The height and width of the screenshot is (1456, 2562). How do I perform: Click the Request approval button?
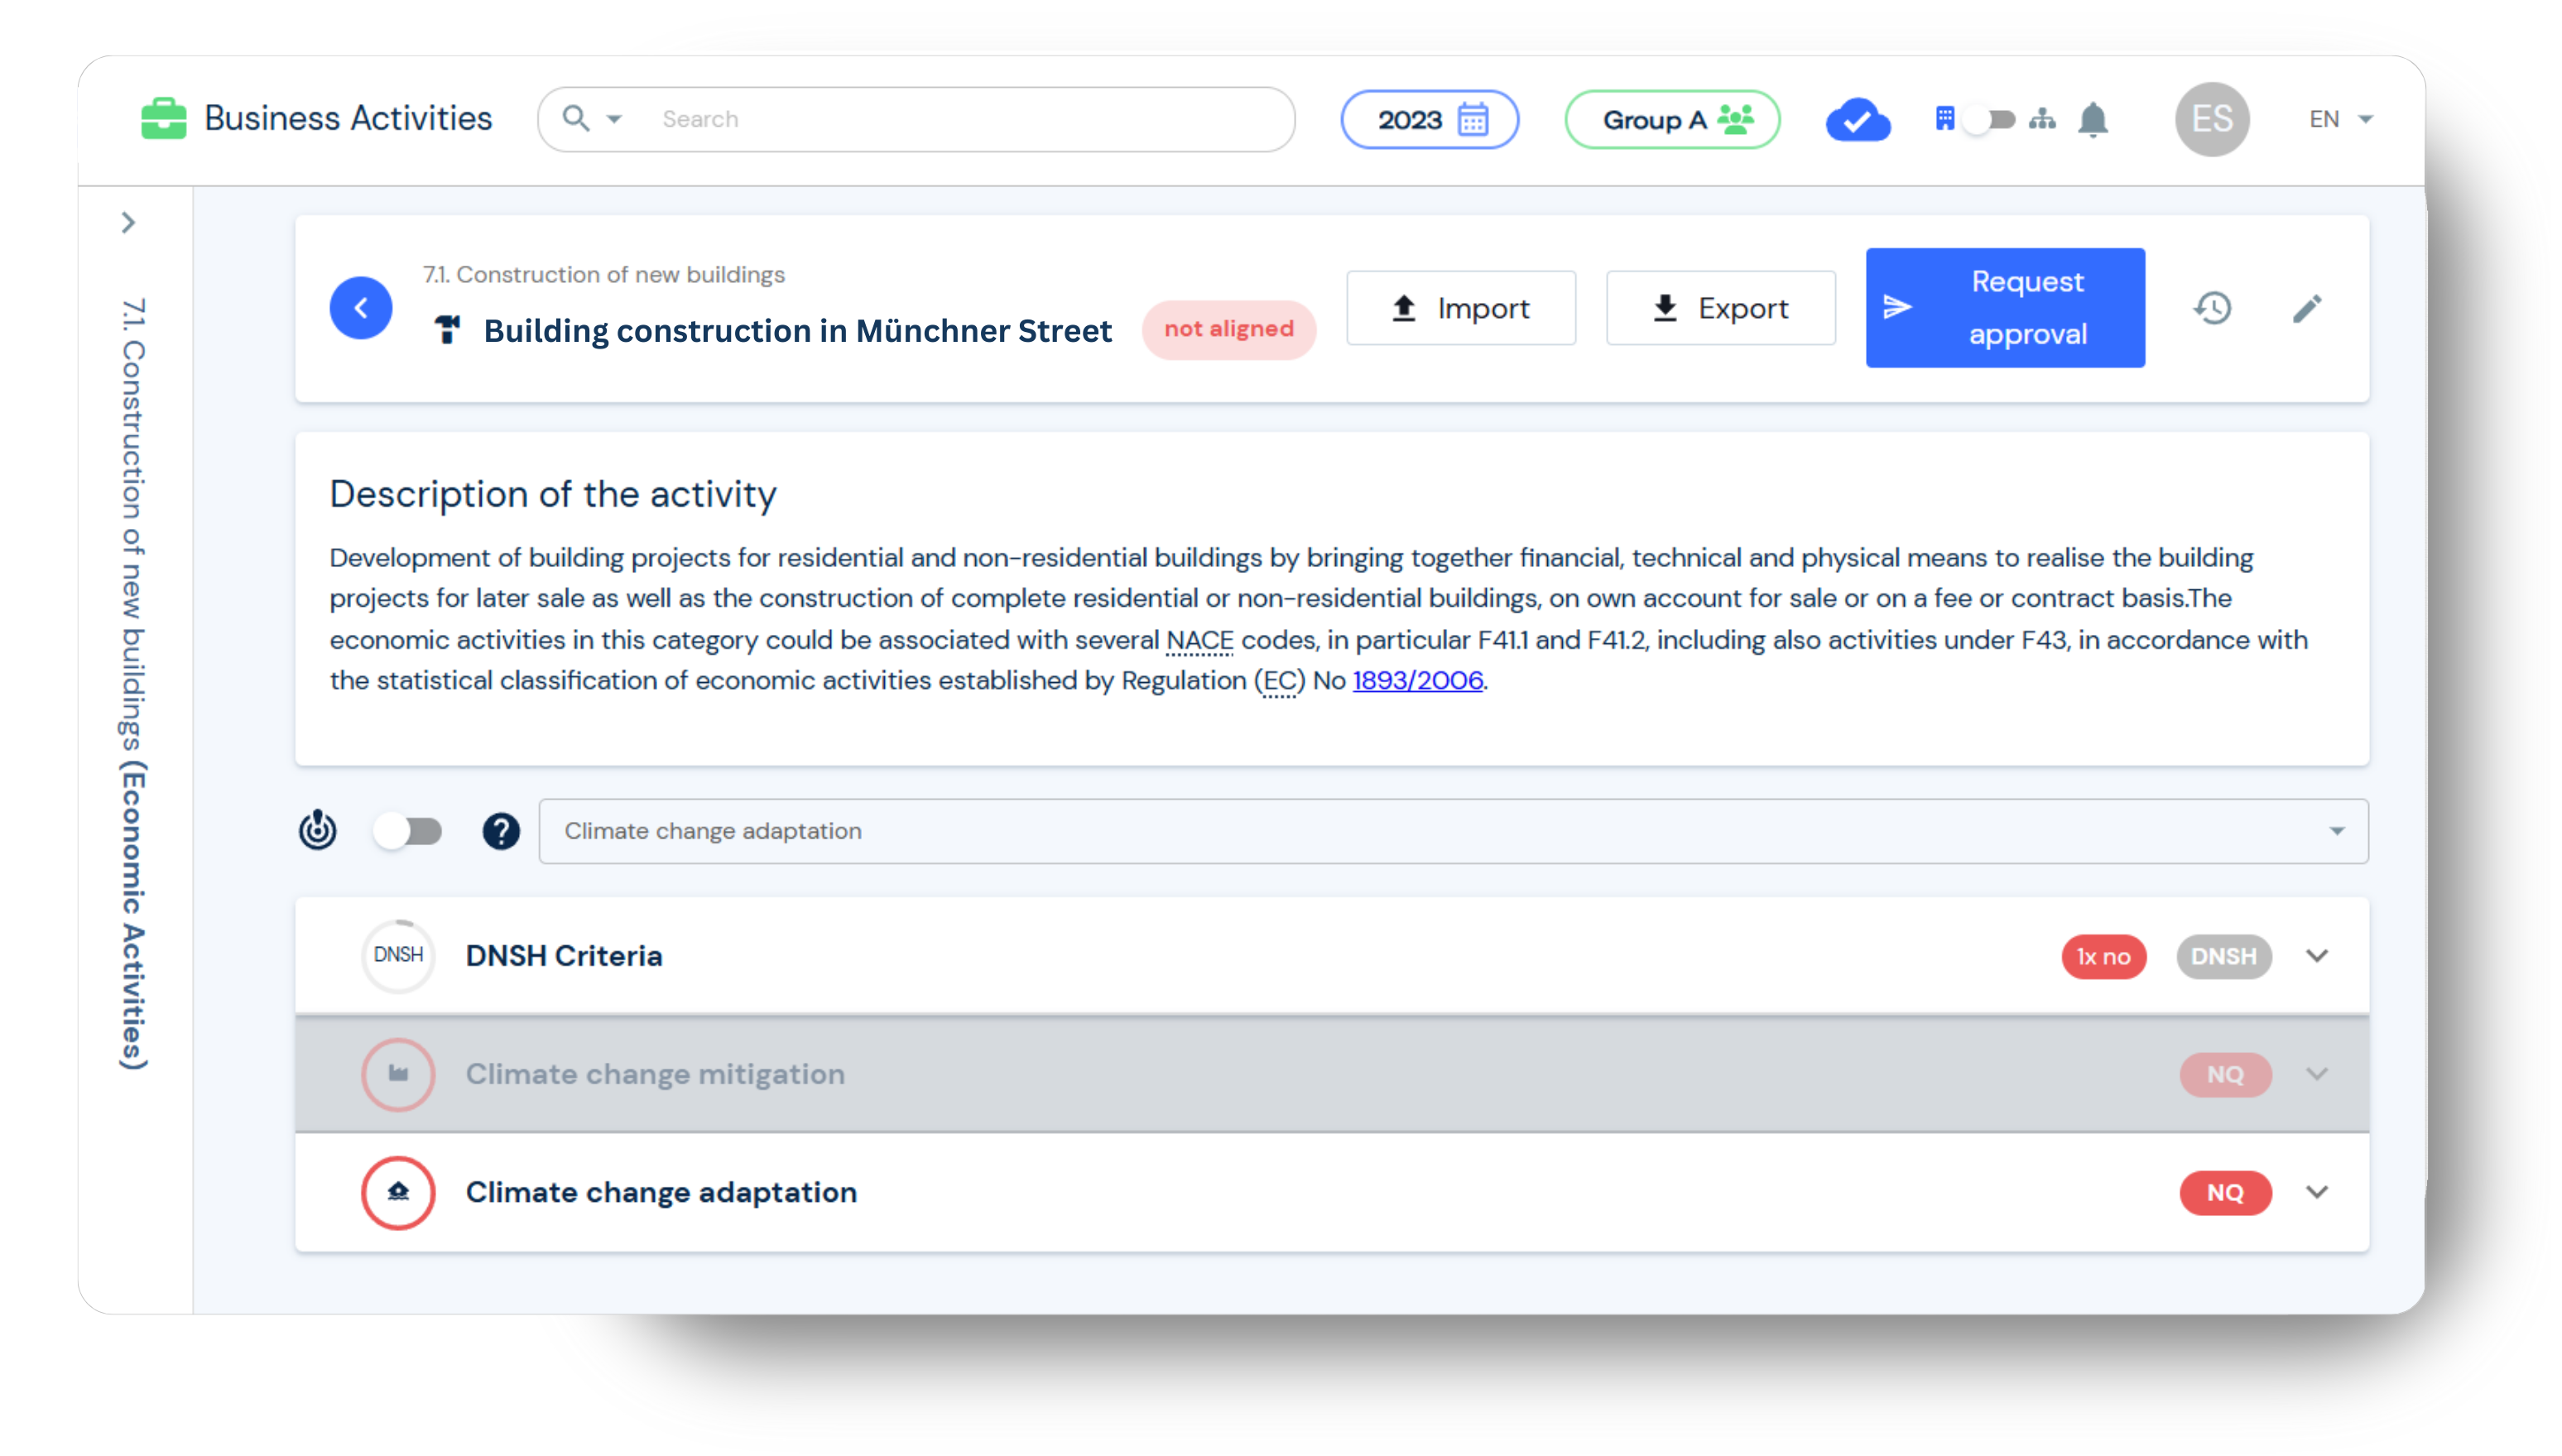pyautogui.click(x=2006, y=310)
